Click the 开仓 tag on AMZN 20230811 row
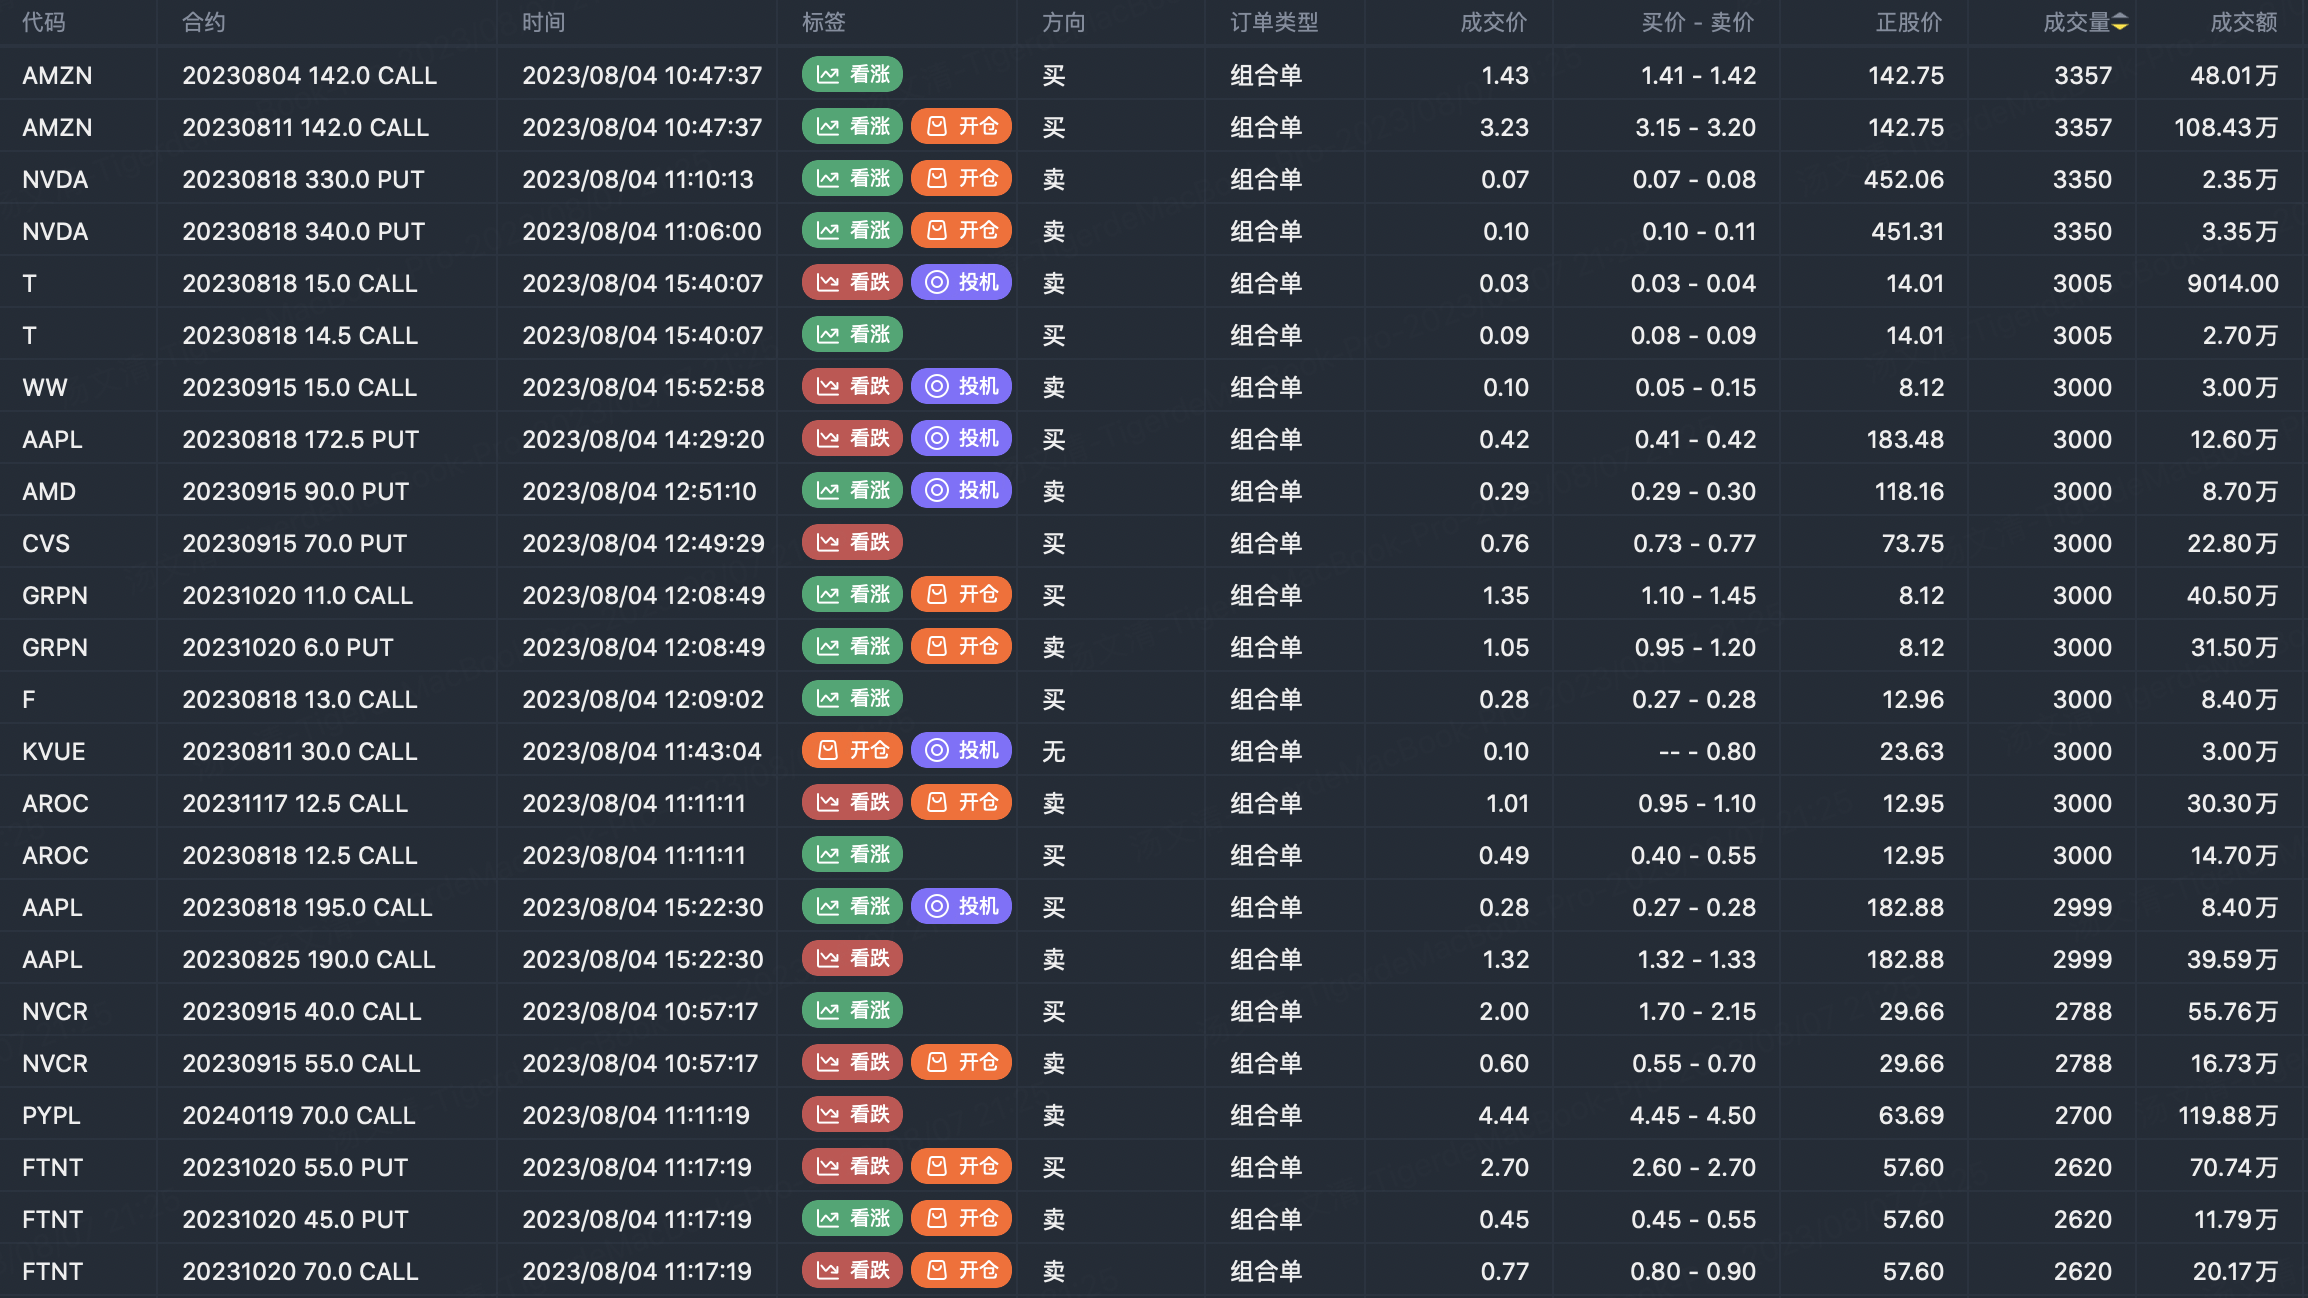 pos(961,127)
